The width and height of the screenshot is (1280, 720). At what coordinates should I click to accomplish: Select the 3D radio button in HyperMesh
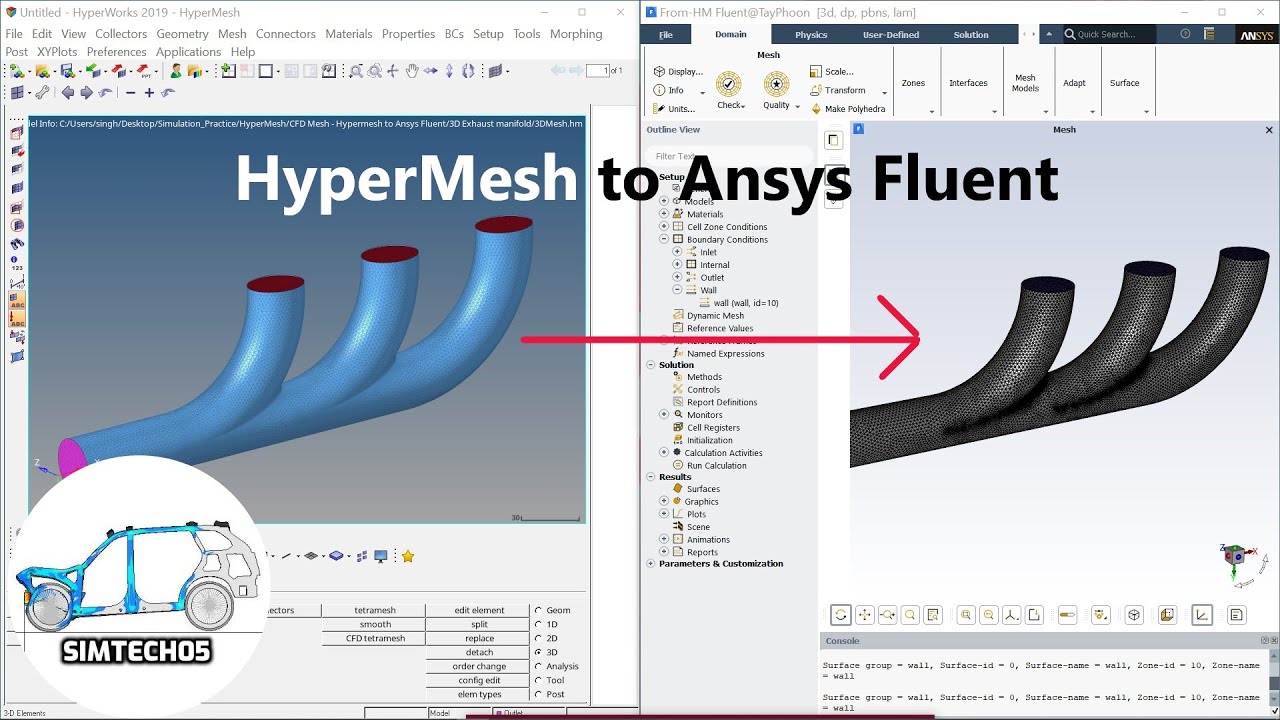[538, 652]
